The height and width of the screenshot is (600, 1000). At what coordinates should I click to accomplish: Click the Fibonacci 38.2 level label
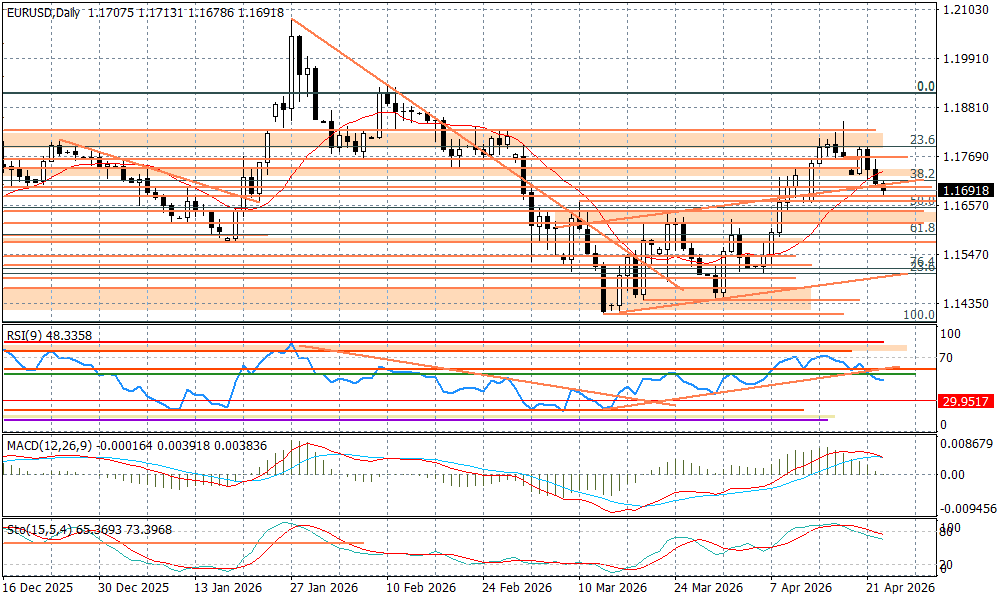point(922,173)
